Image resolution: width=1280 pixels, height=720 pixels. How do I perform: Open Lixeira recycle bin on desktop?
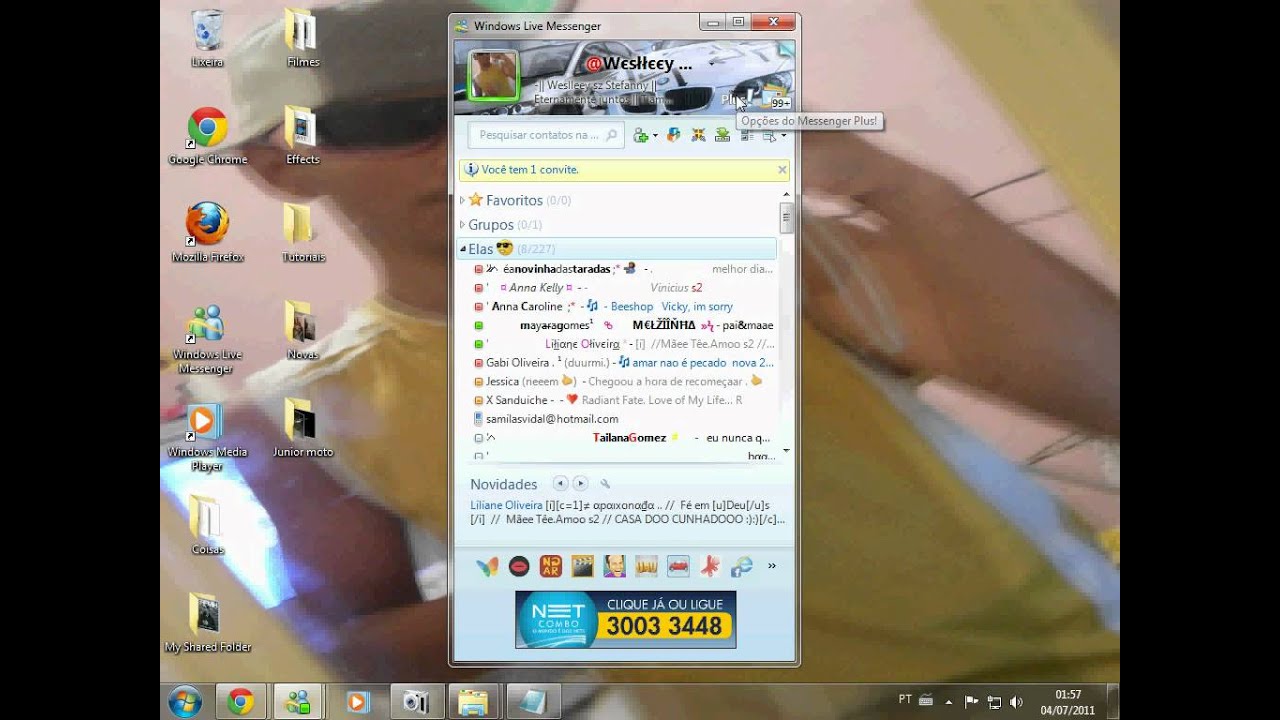[207, 38]
